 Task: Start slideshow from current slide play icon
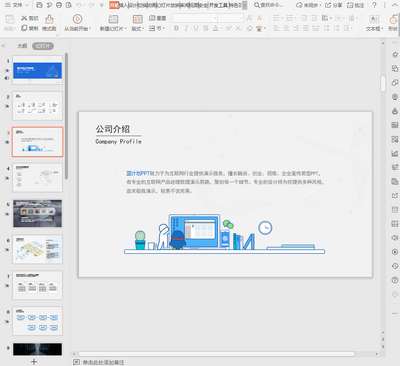pyautogui.click(x=77, y=19)
